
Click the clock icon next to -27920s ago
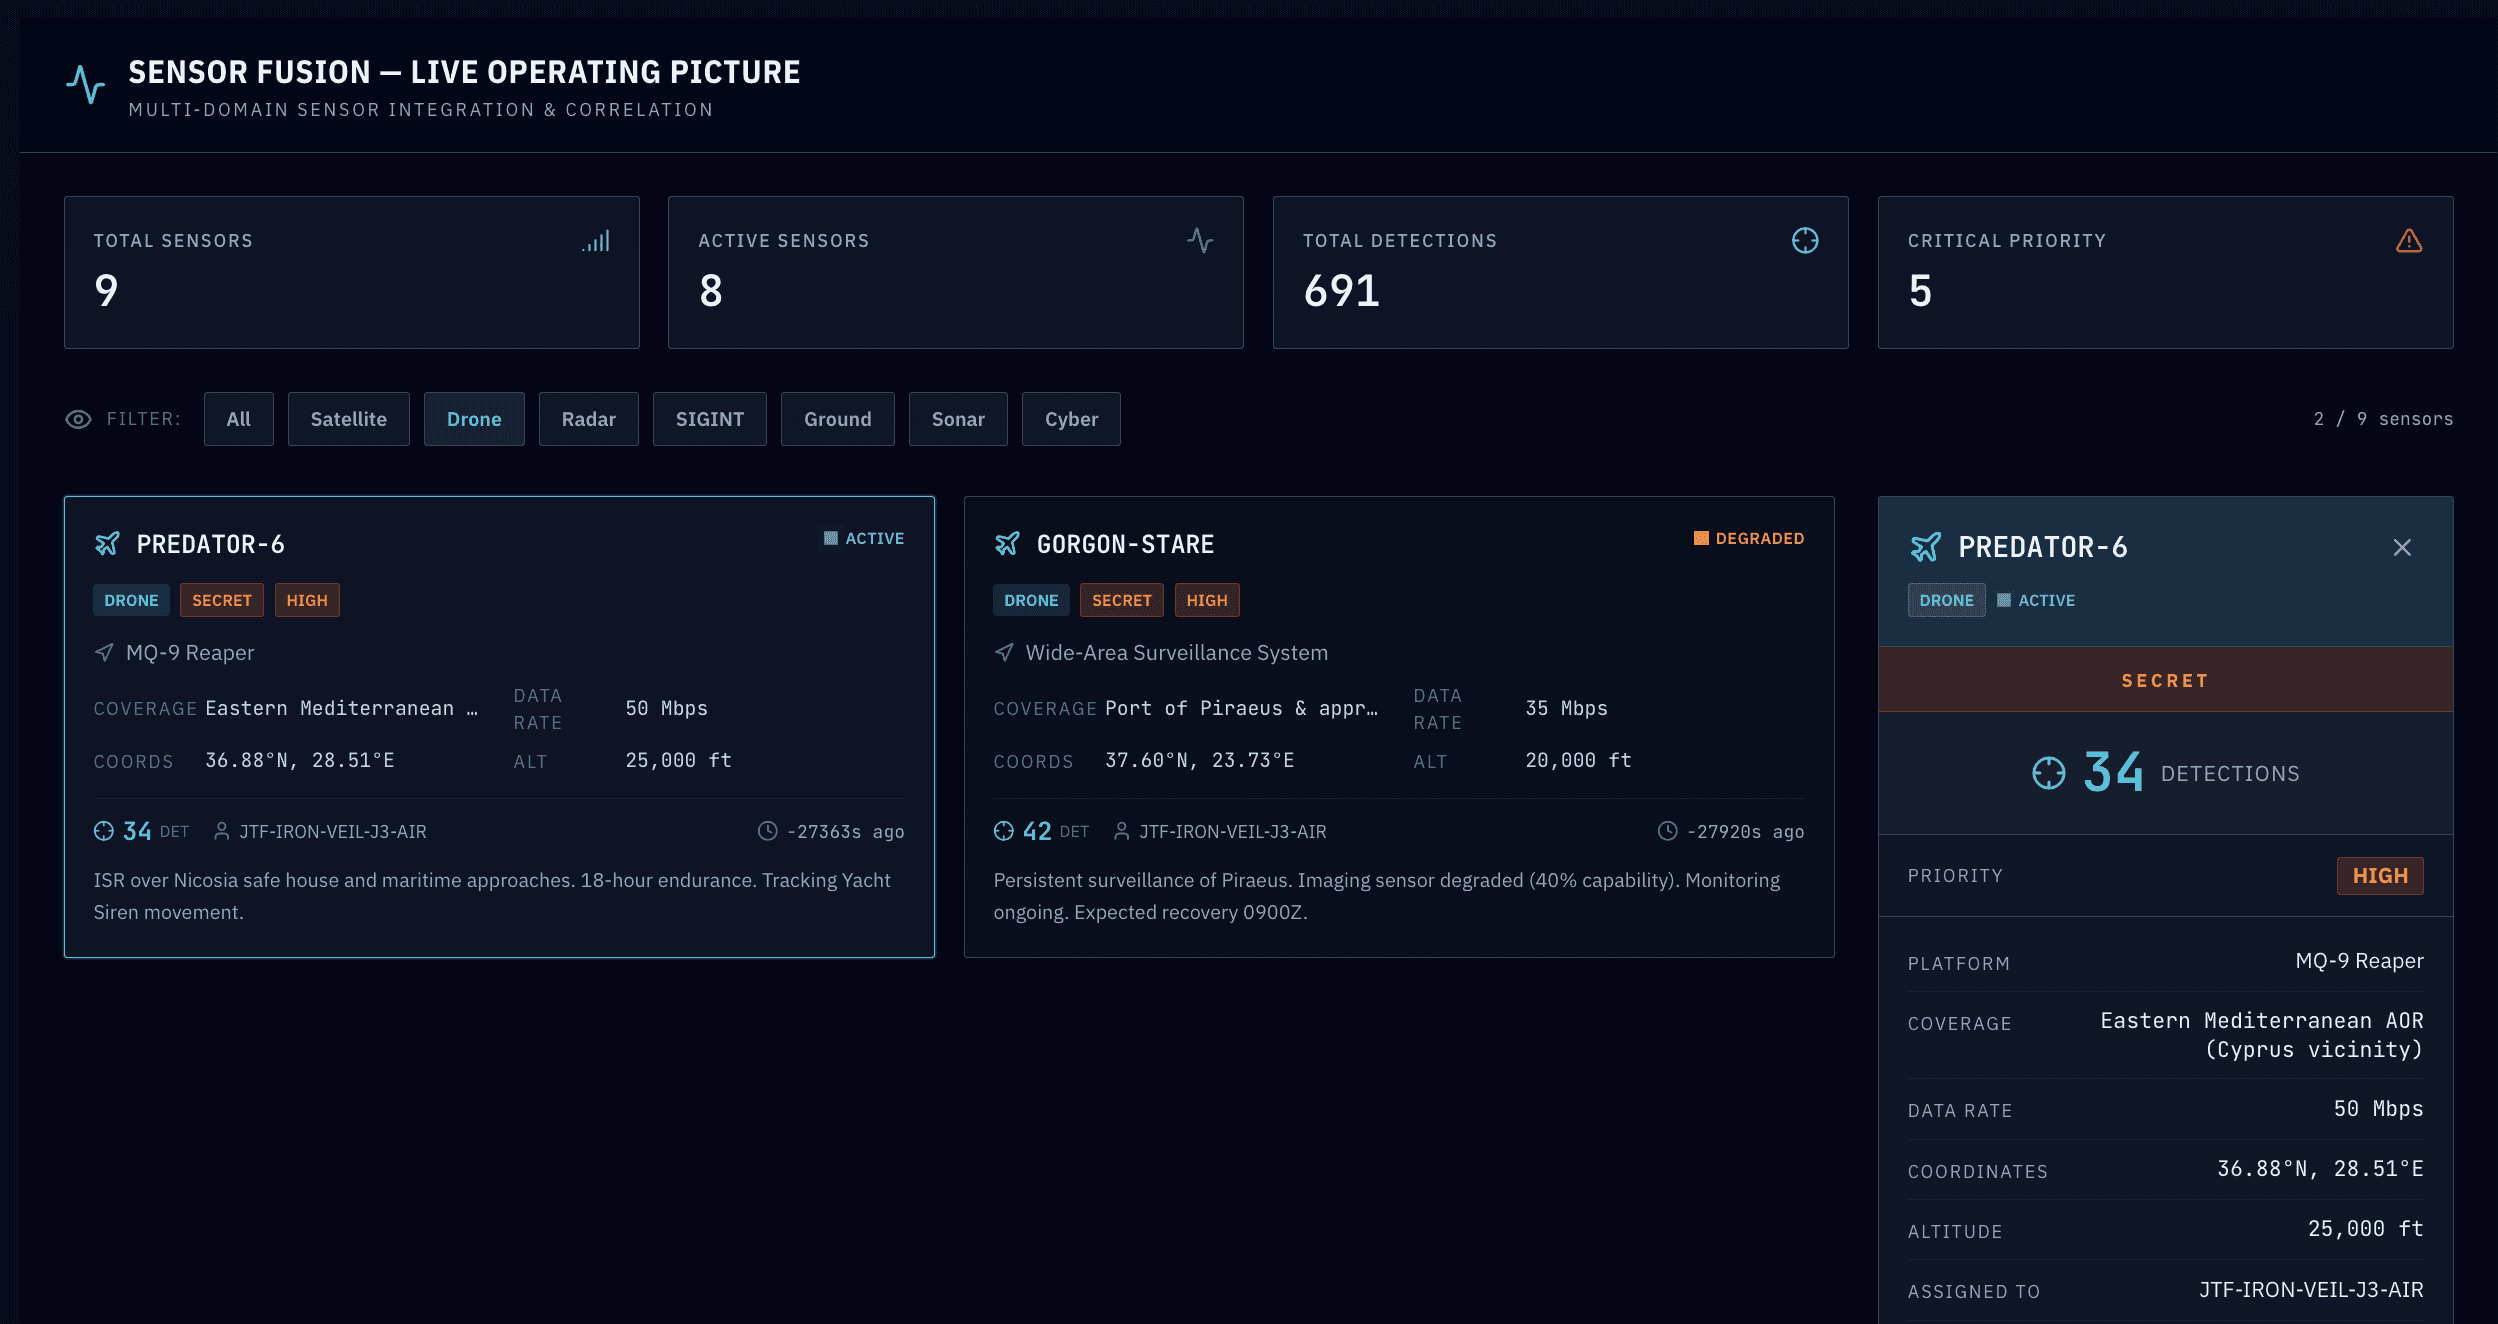[x=1668, y=830]
